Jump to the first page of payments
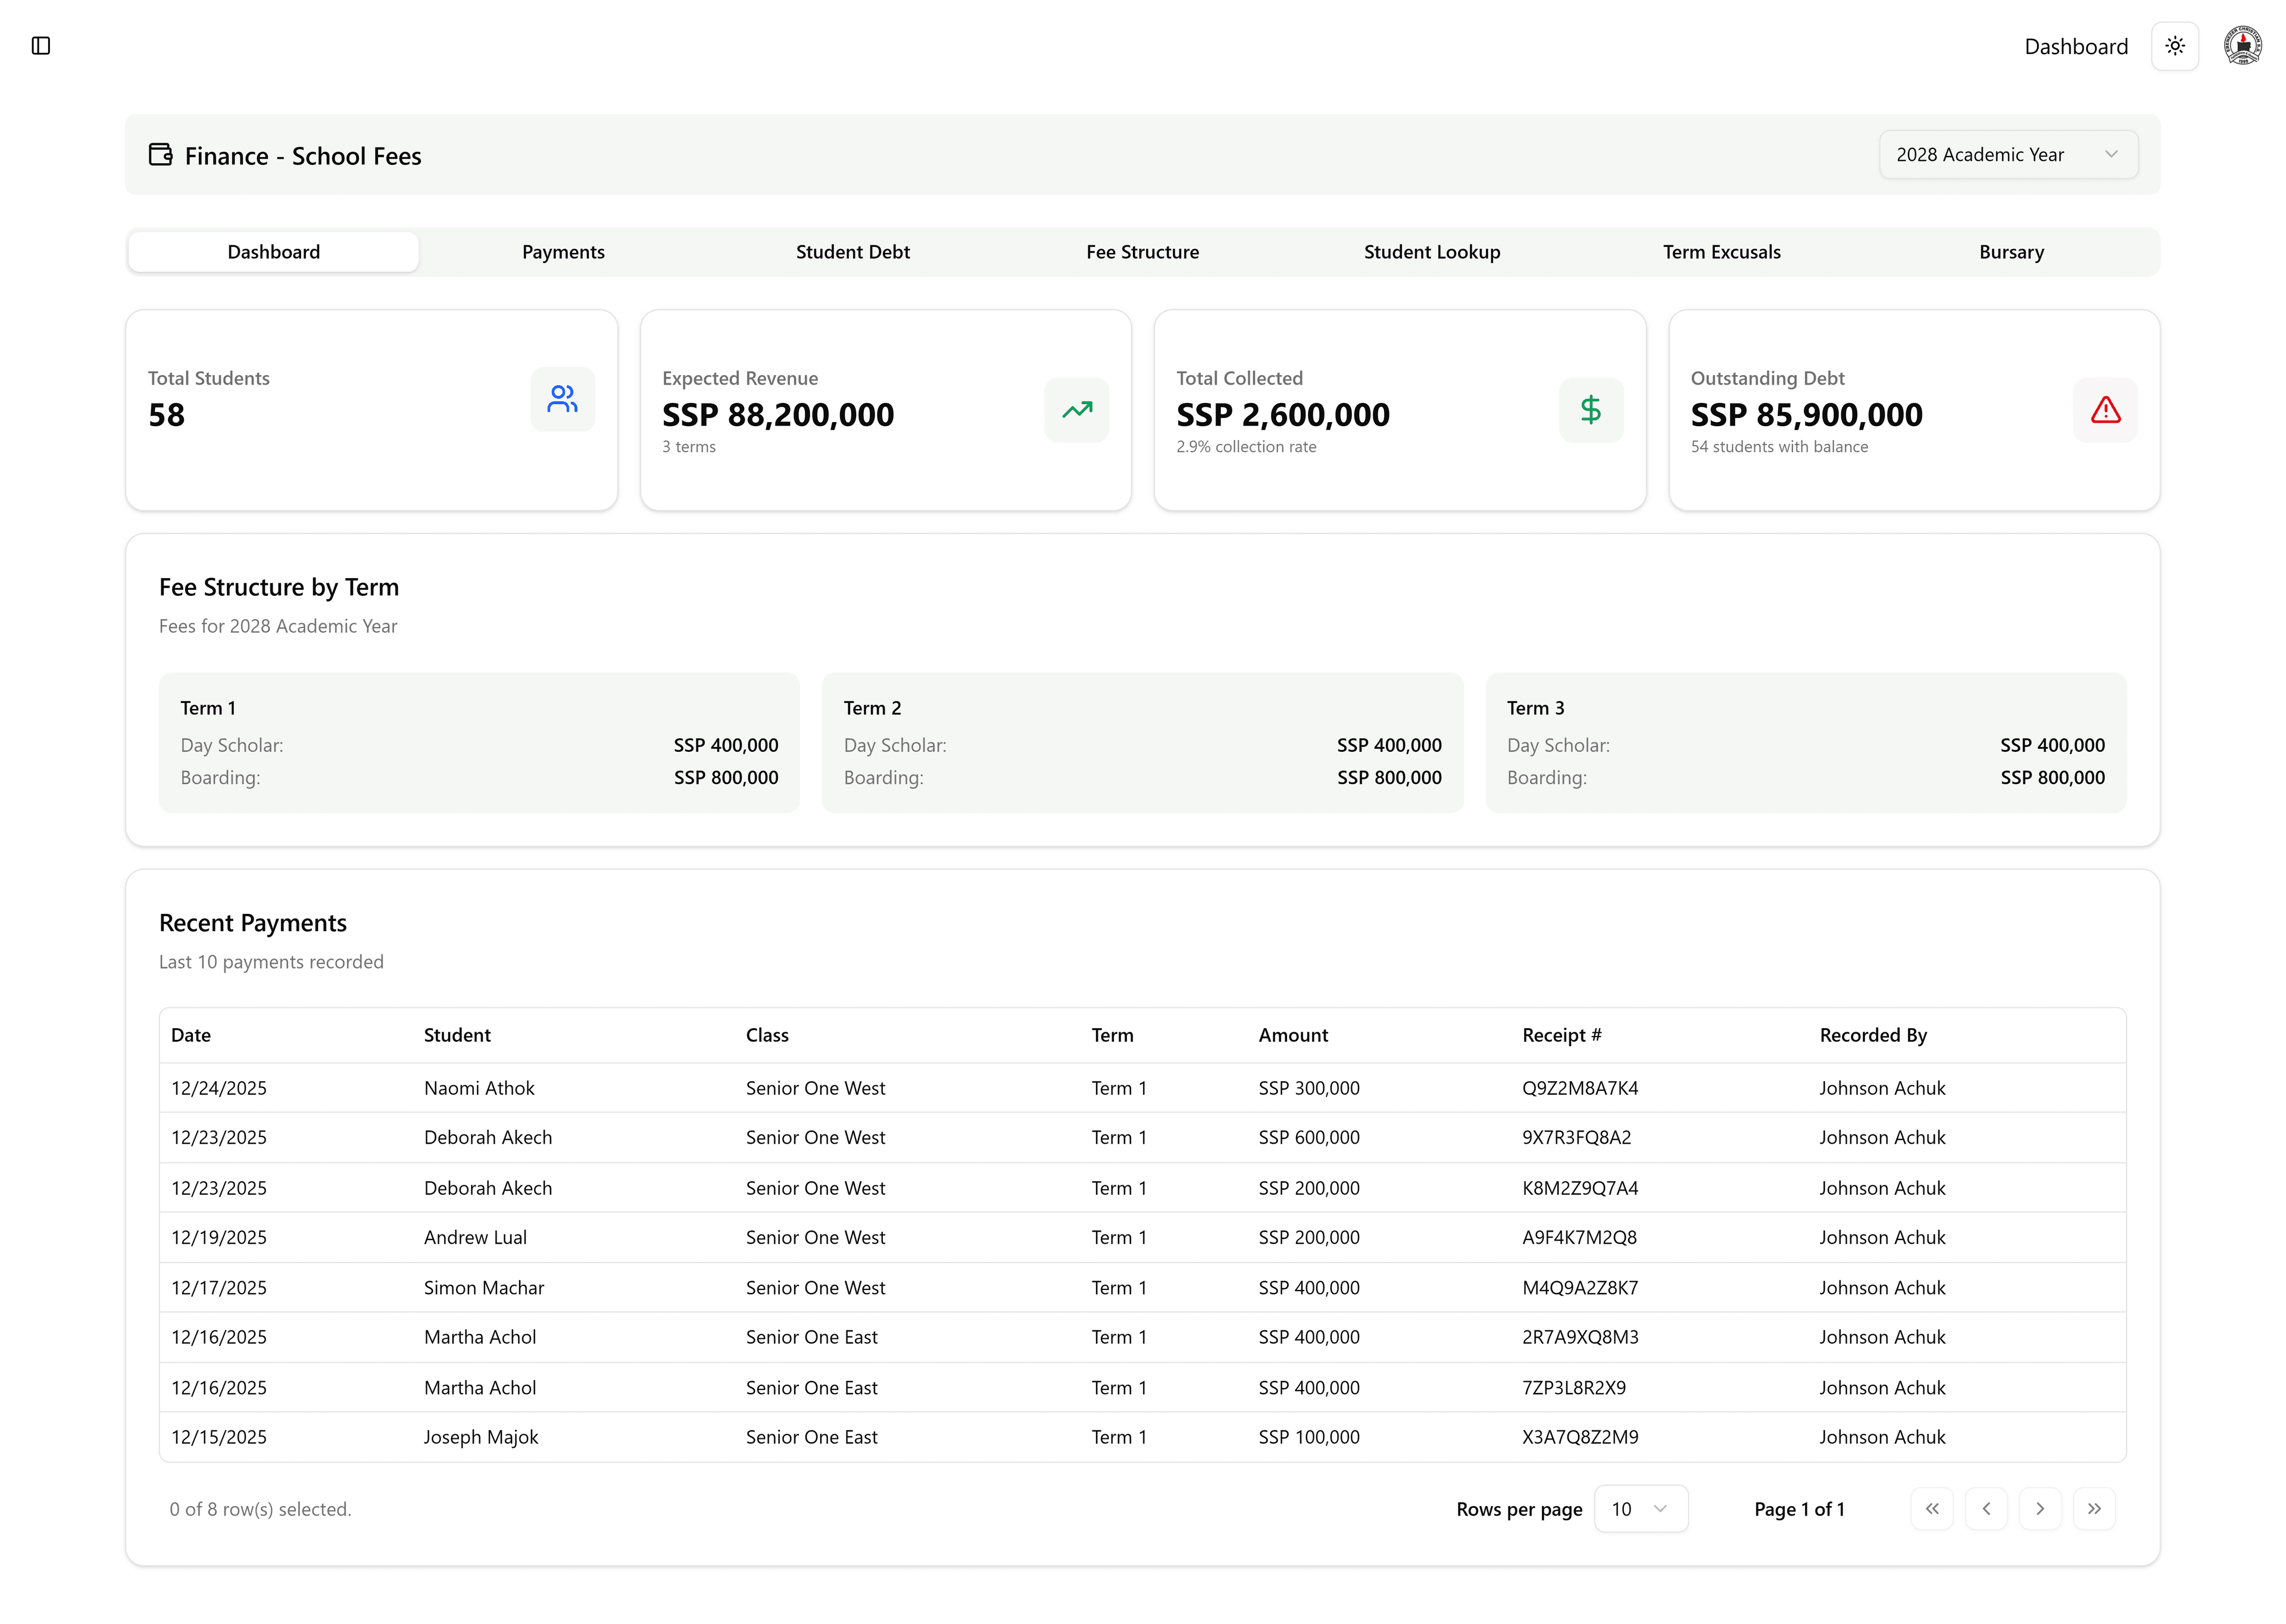Screen dimensions: 2286x1624 coord(1931,1508)
